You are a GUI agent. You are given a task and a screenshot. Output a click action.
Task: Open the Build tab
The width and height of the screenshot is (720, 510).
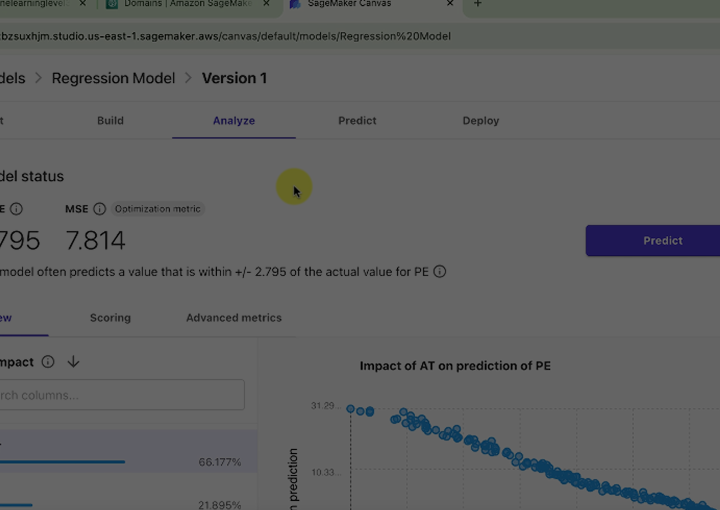click(x=110, y=121)
